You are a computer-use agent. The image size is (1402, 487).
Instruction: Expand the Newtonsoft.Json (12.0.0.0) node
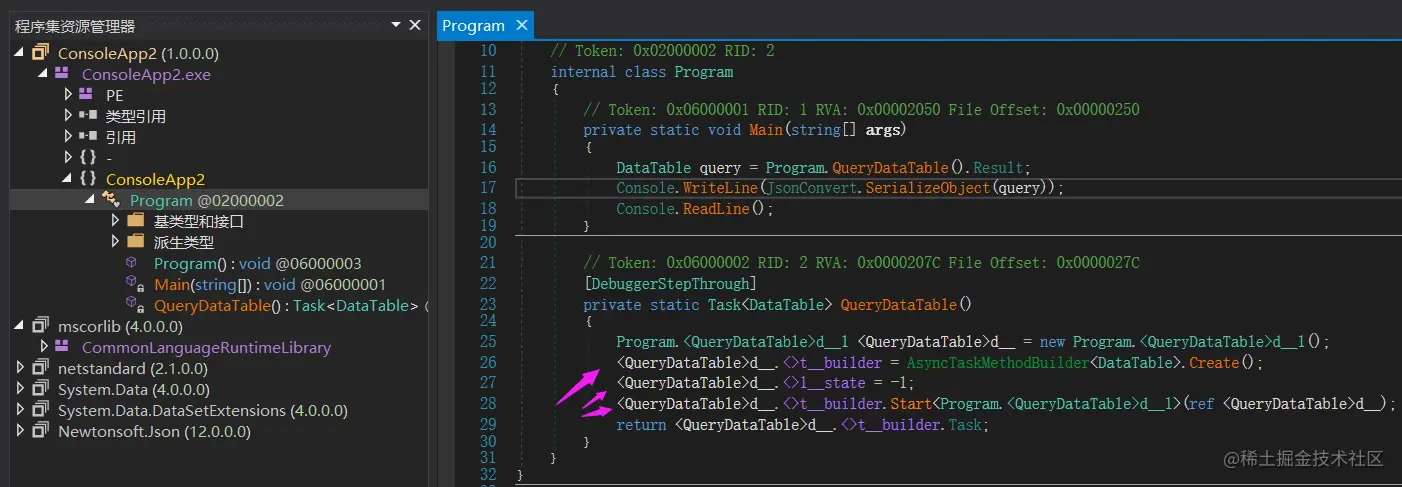click(x=22, y=431)
